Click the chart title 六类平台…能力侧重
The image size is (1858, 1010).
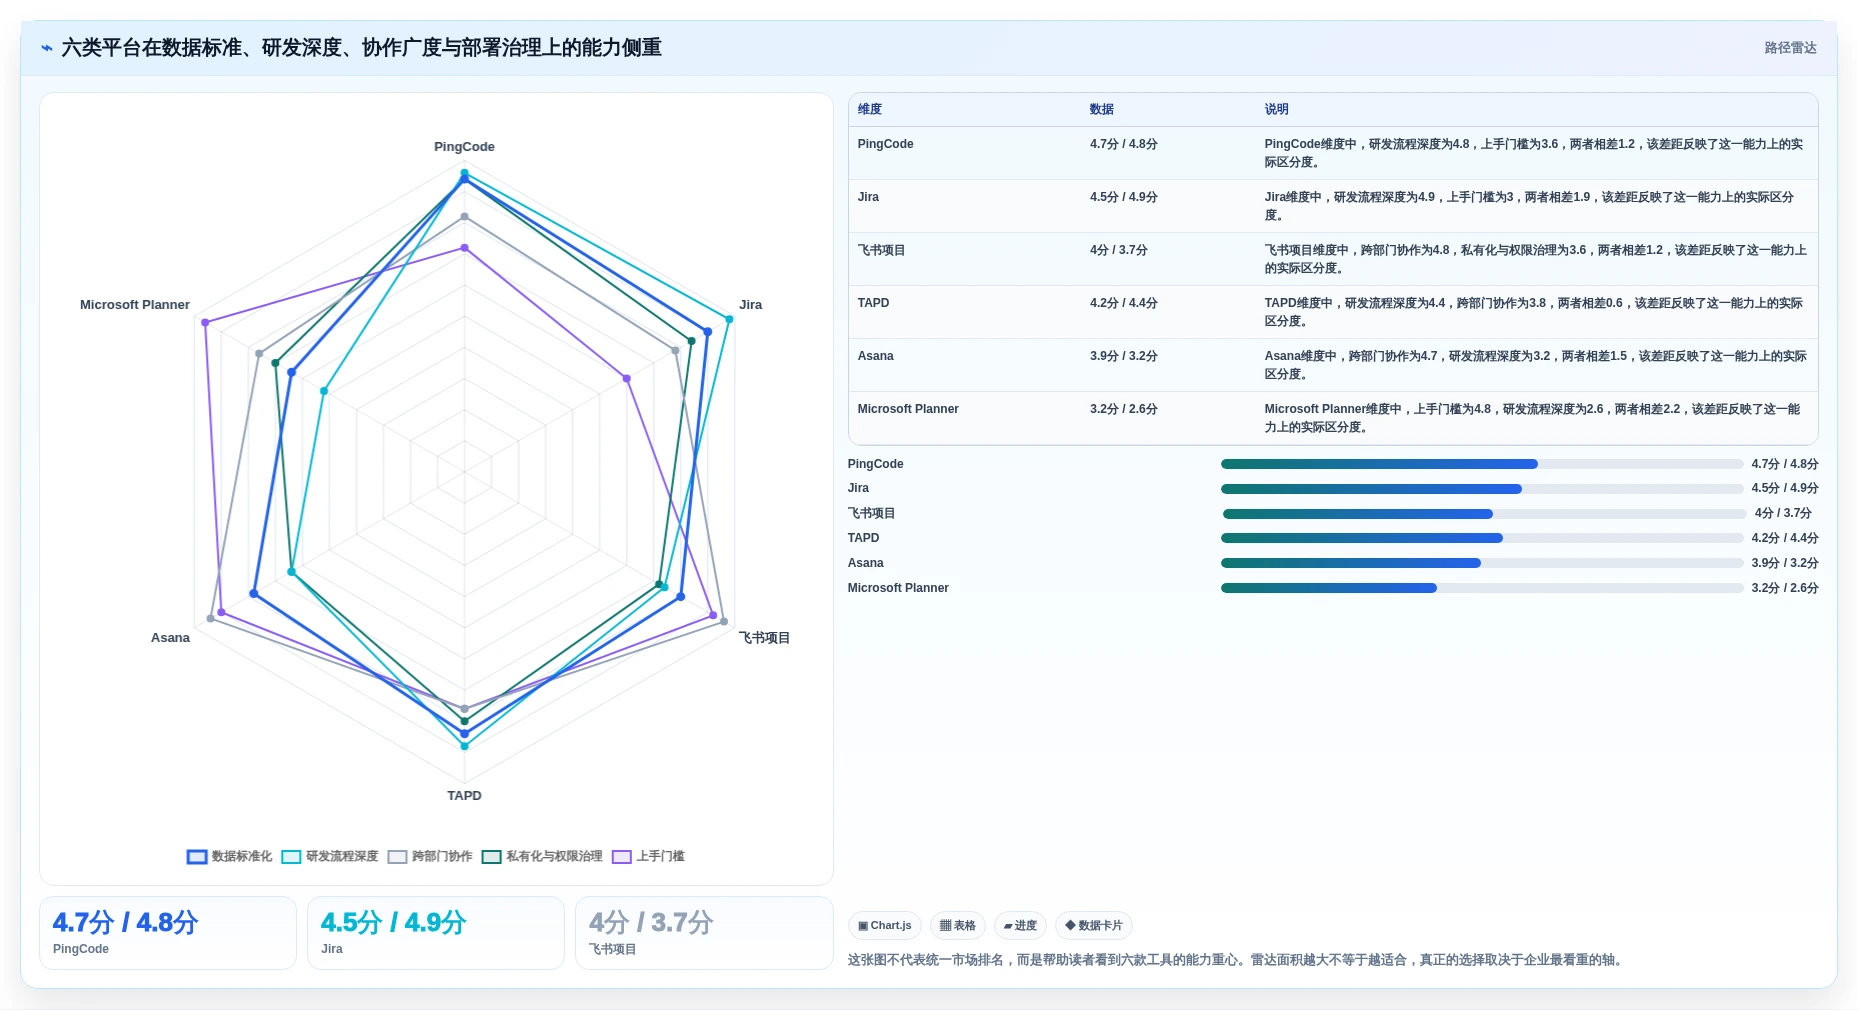coord(361,48)
